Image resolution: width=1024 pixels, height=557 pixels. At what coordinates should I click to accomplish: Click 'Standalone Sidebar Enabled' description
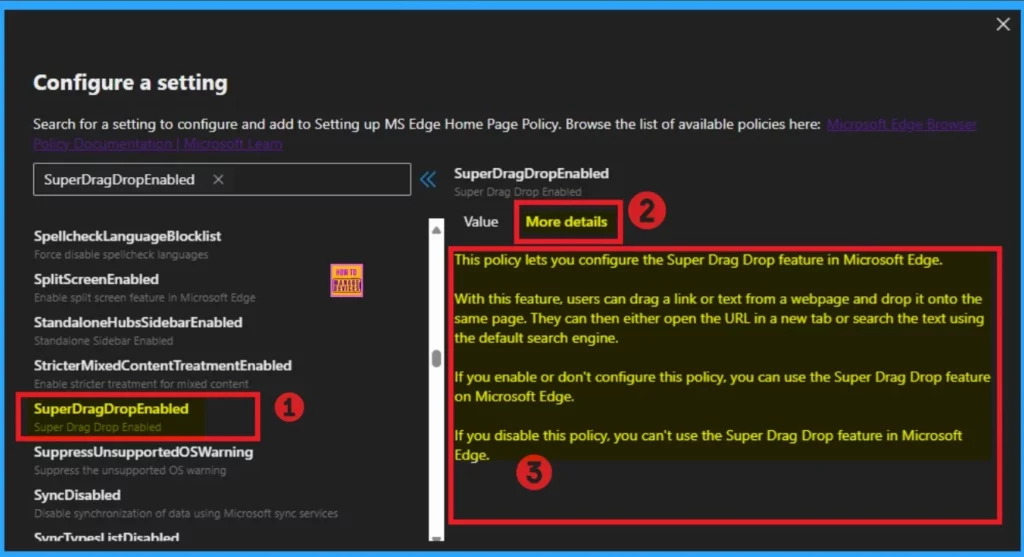click(x=103, y=341)
